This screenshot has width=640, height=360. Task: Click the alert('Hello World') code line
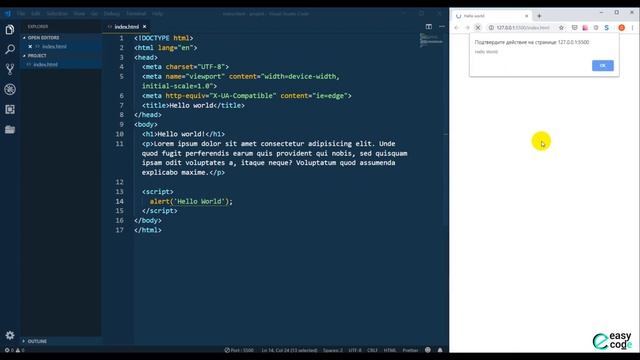point(191,201)
